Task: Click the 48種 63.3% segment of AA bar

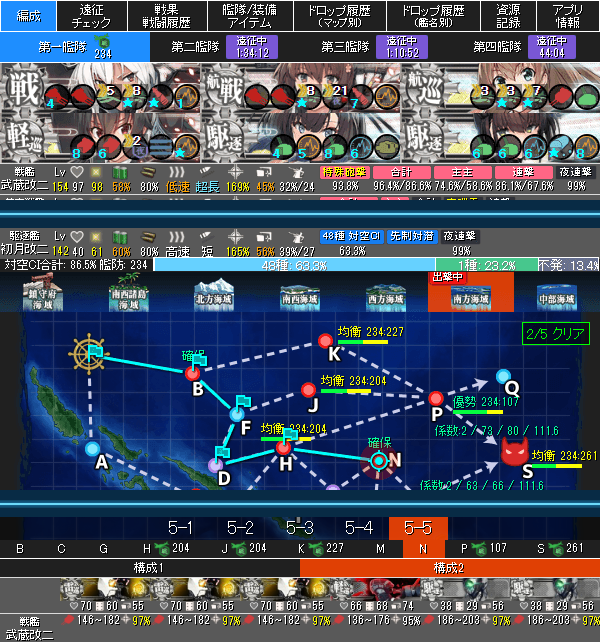Action: pyautogui.click(x=294, y=265)
